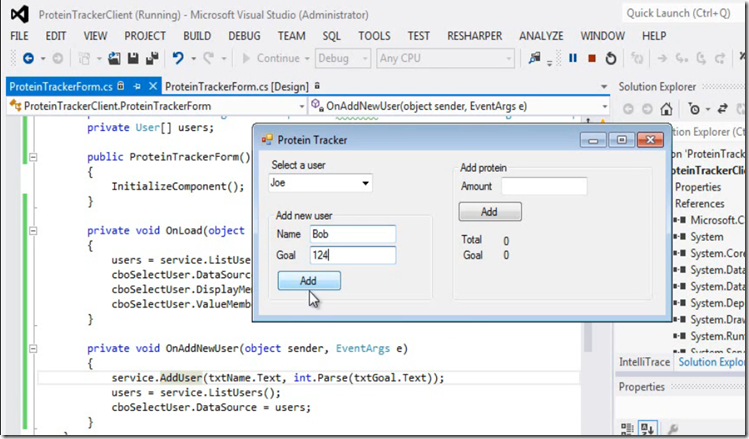Click Solution Explorer sync arrows icon

(723, 109)
